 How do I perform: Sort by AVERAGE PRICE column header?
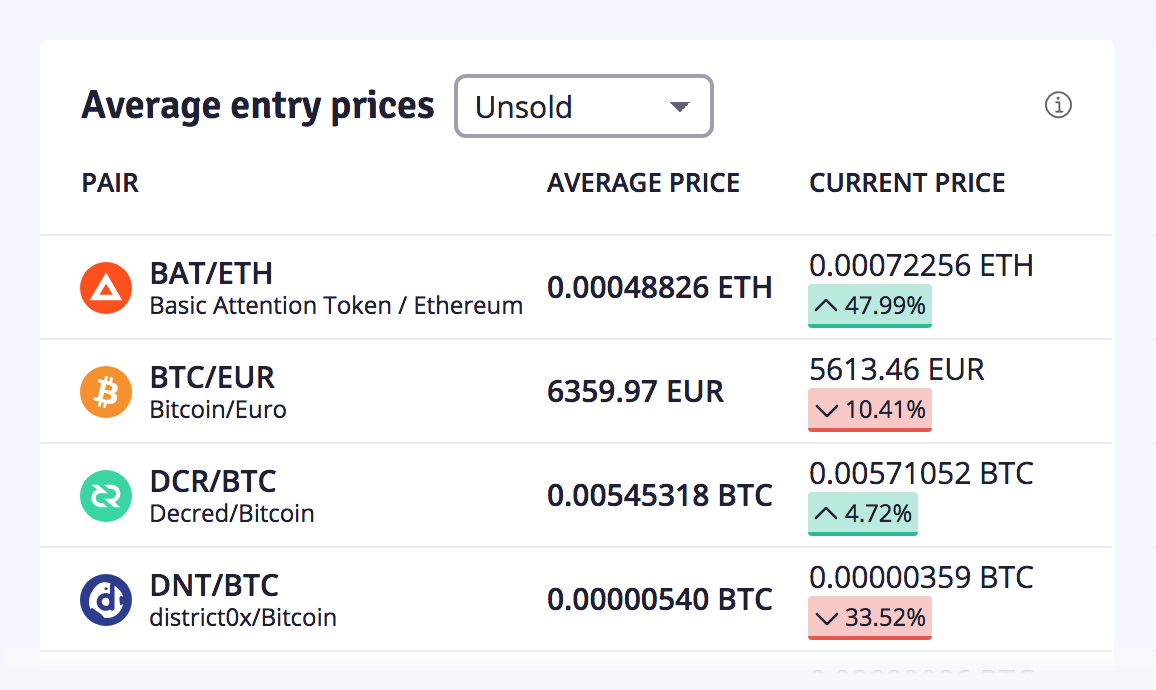tap(643, 183)
